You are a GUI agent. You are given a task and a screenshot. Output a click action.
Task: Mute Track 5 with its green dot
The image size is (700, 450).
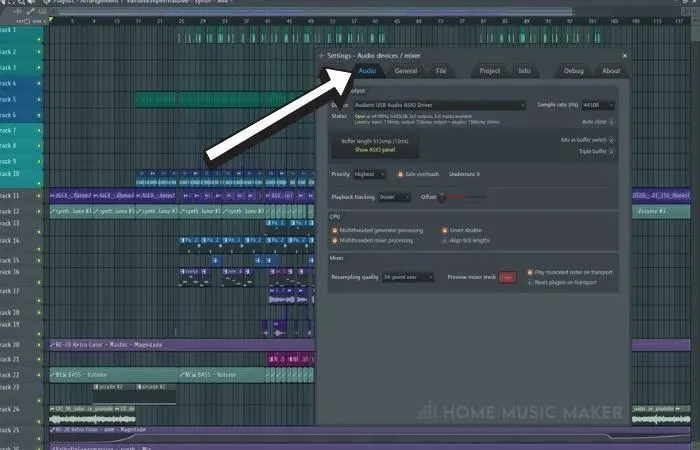tap(39, 100)
